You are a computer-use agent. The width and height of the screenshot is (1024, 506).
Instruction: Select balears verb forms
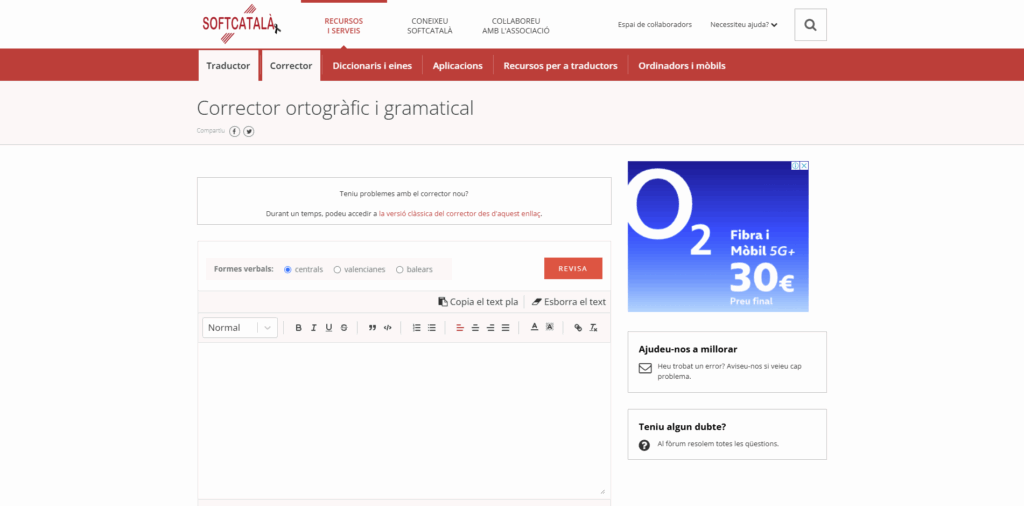click(x=400, y=269)
